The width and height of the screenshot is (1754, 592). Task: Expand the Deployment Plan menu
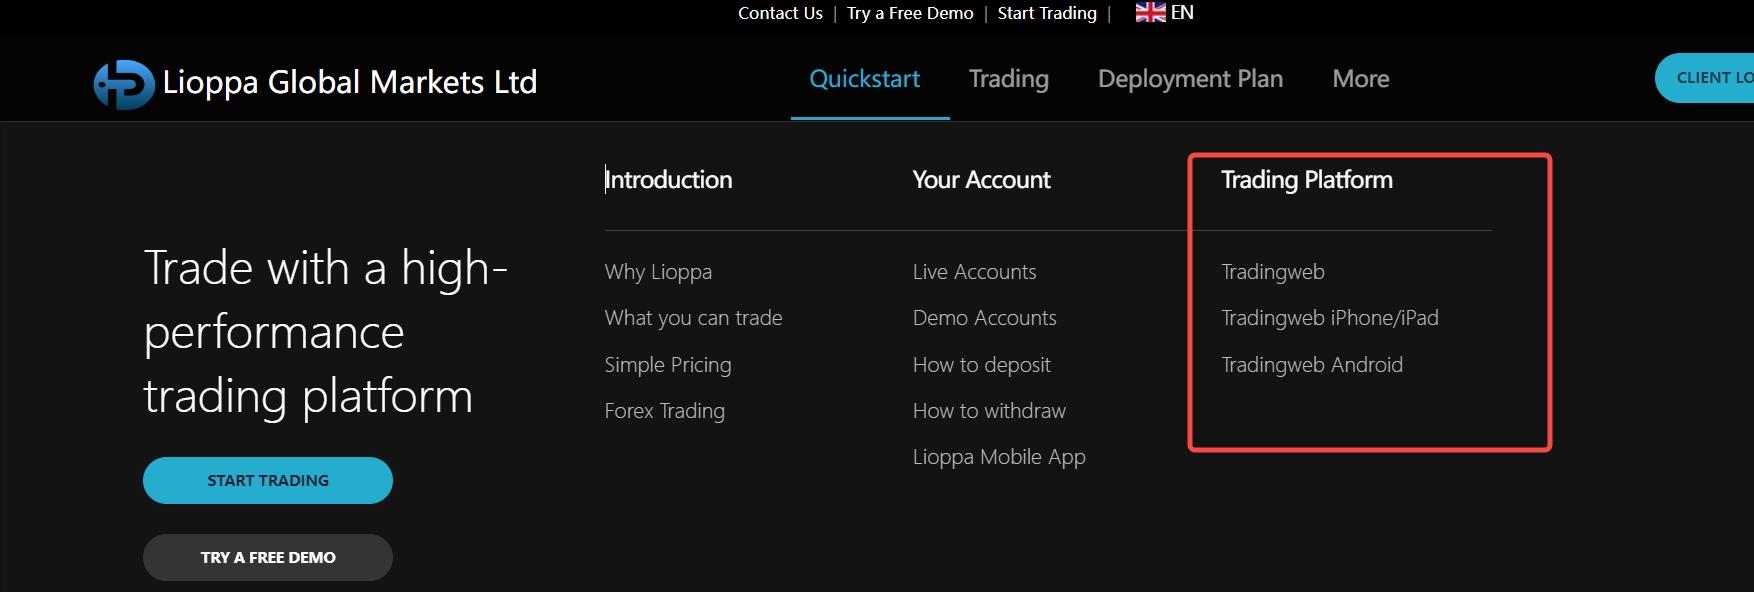1190,79
